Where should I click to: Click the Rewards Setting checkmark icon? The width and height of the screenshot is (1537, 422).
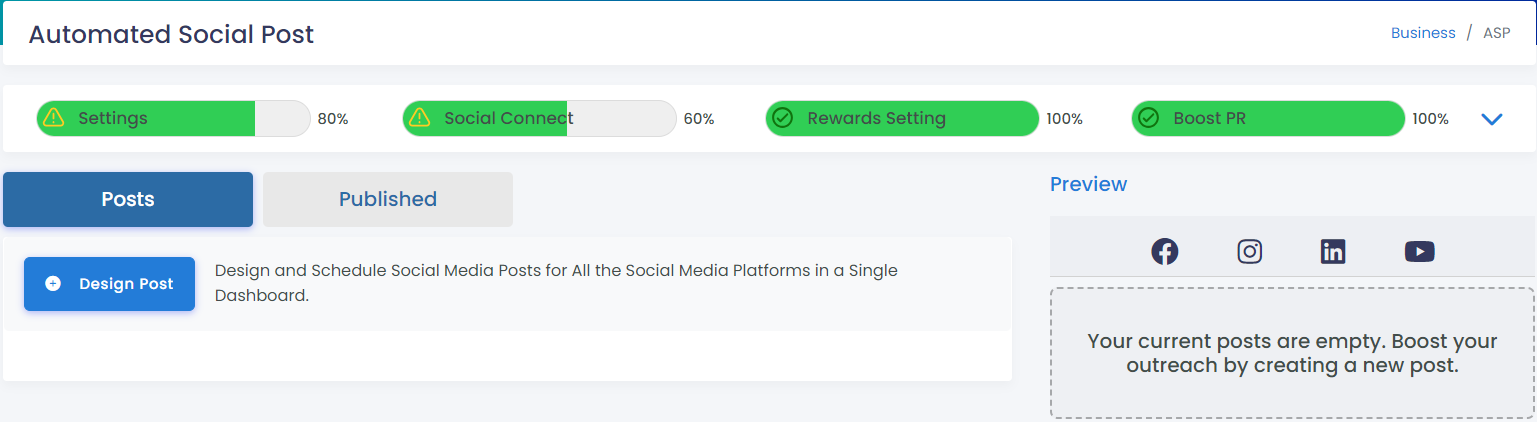783,118
